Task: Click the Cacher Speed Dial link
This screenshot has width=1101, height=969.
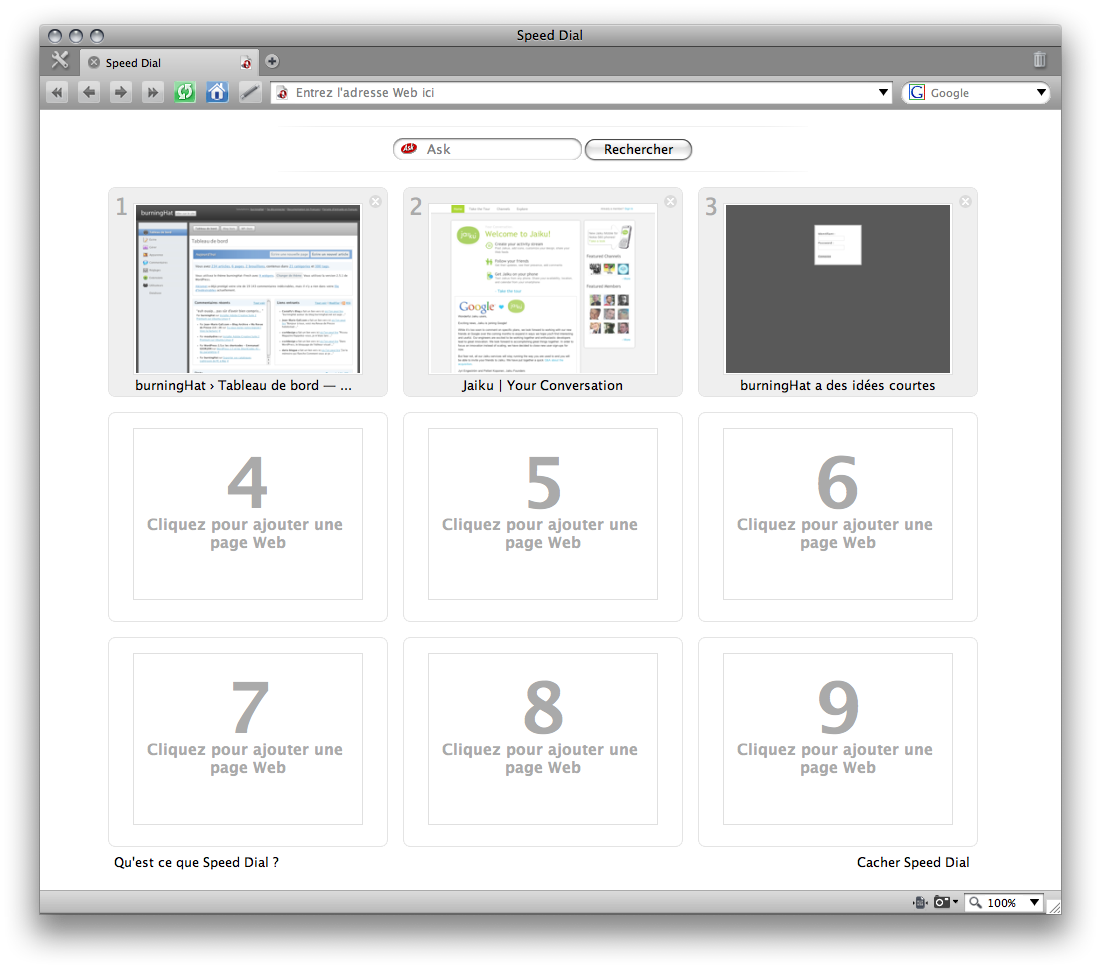Action: [x=913, y=862]
